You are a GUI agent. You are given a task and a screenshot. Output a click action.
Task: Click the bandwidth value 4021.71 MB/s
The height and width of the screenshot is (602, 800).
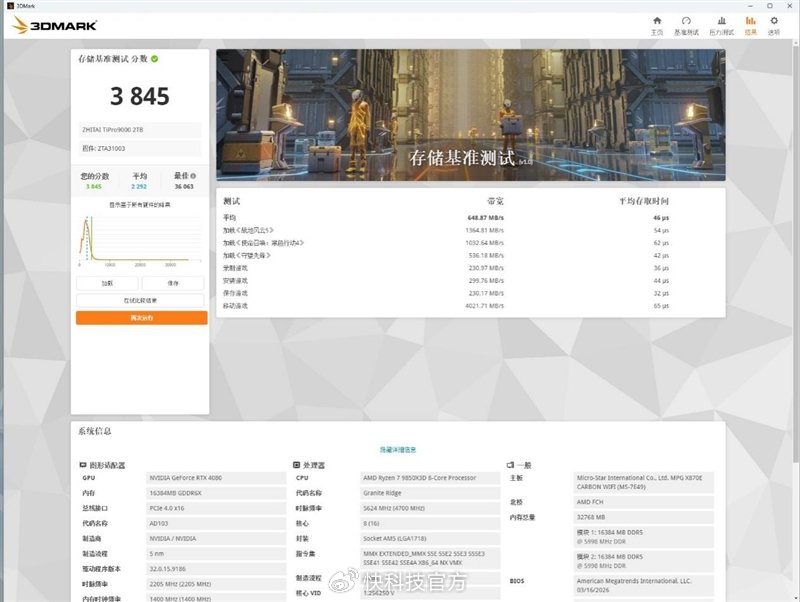click(x=484, y=306)
